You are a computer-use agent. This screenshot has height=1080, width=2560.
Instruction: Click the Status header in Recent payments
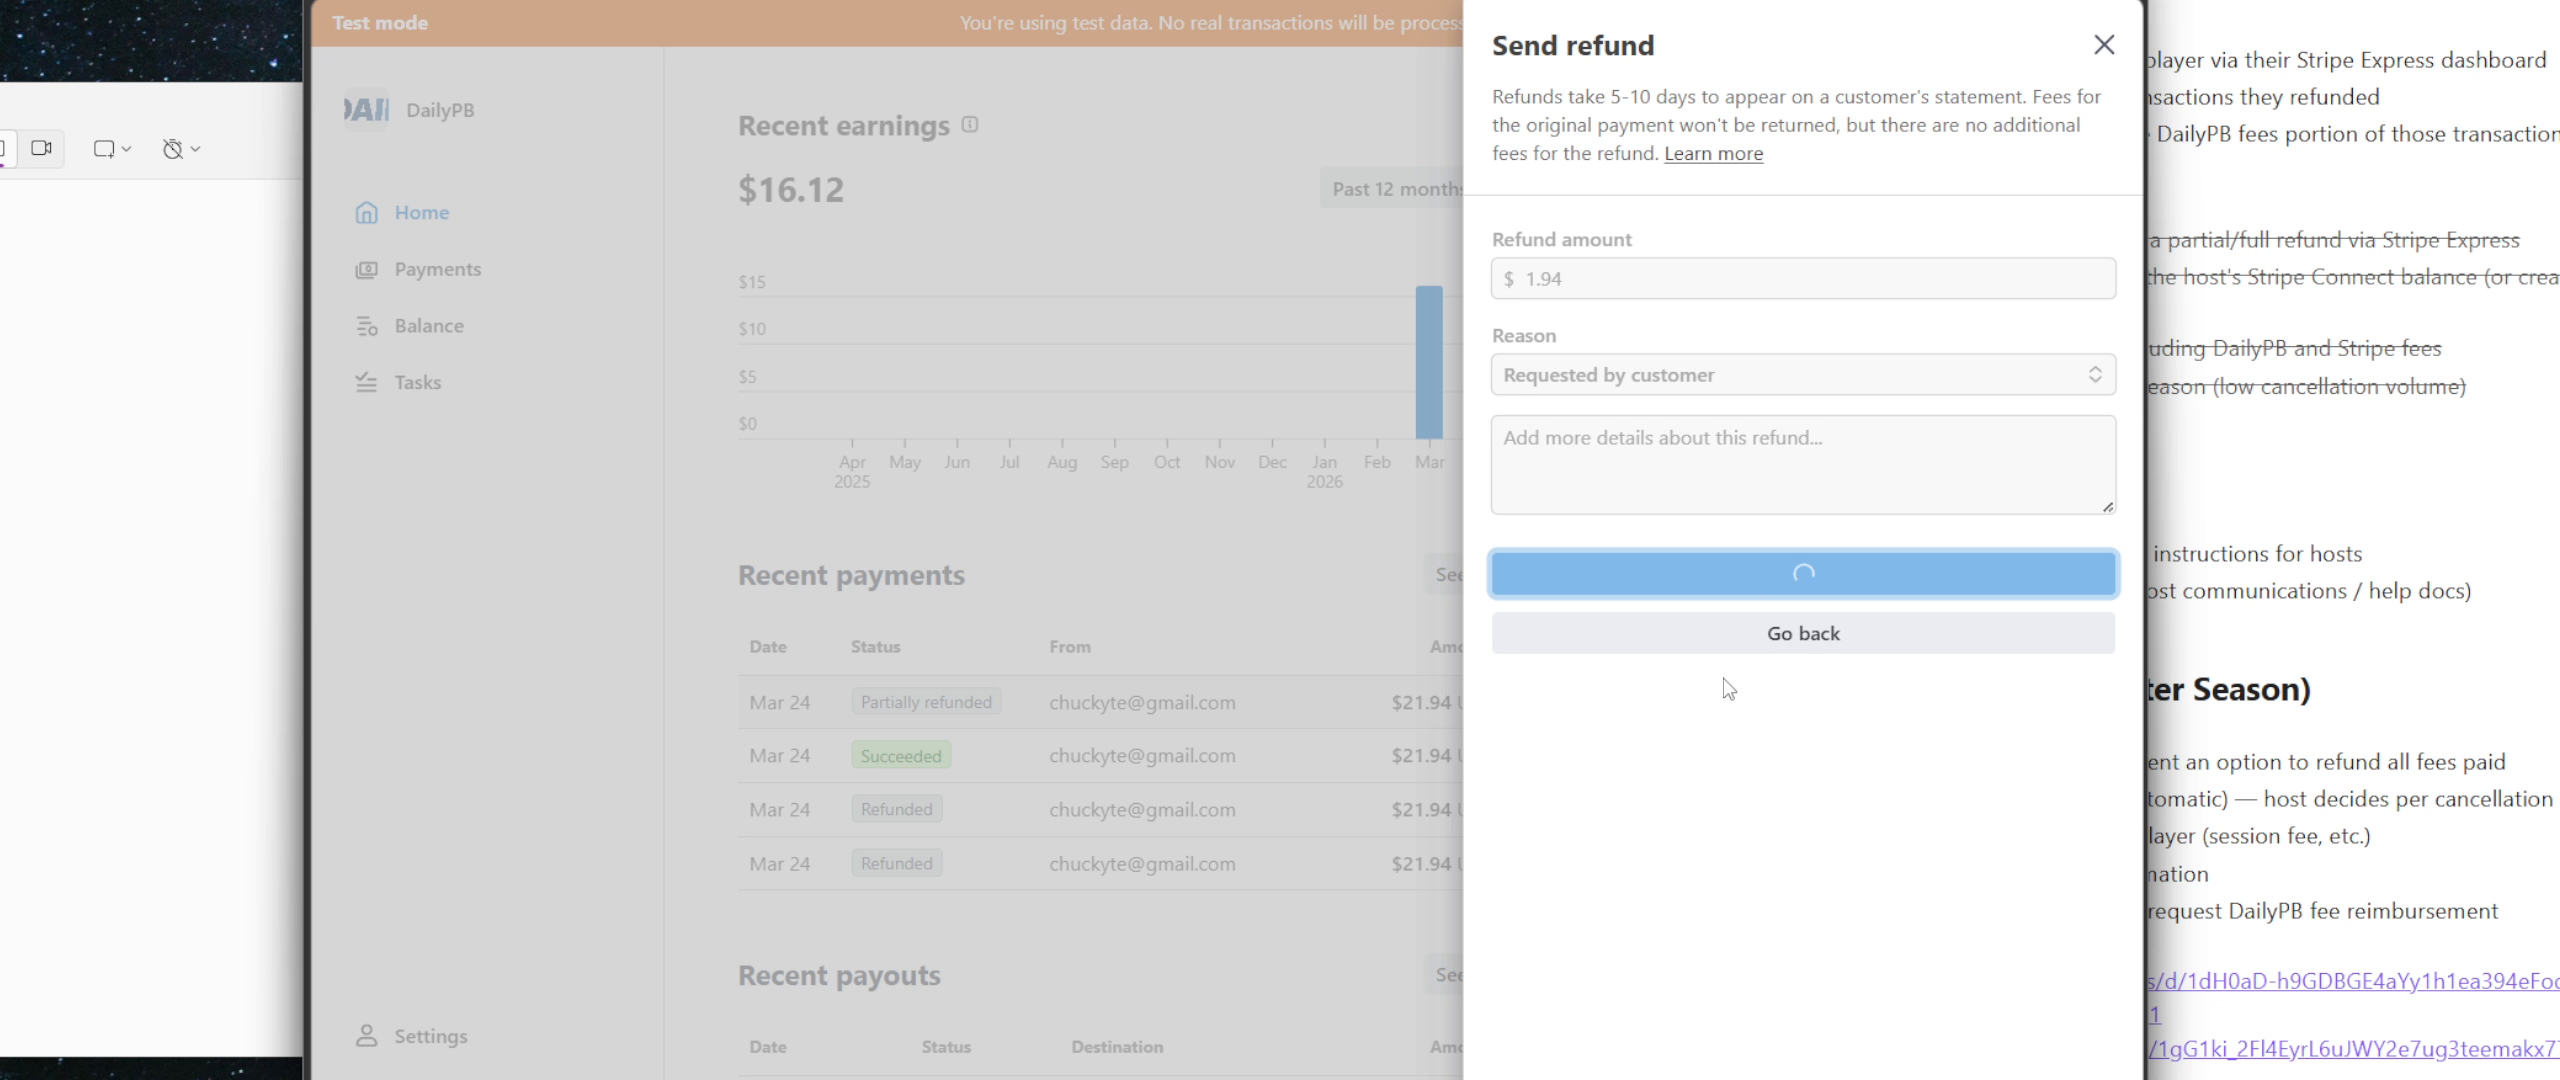pos(875,647)
